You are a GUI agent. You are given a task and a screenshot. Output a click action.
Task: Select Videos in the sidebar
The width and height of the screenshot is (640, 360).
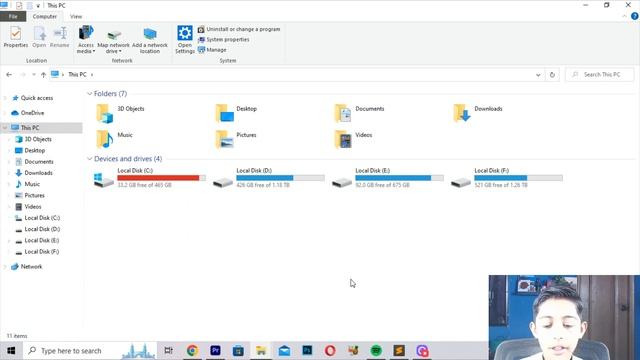[x=33, y=207]
